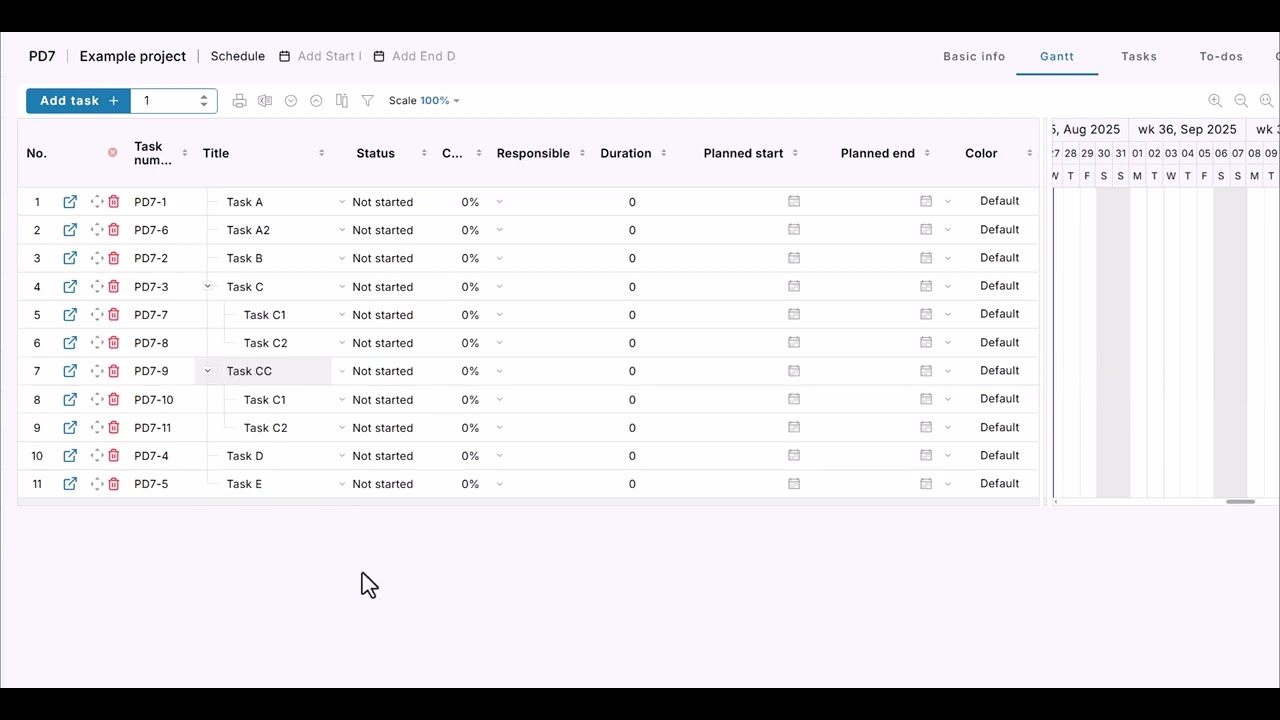Open Responsible dropdown for Task D
The height and width of the screenshot is (720, 1280).
point(500,456)
